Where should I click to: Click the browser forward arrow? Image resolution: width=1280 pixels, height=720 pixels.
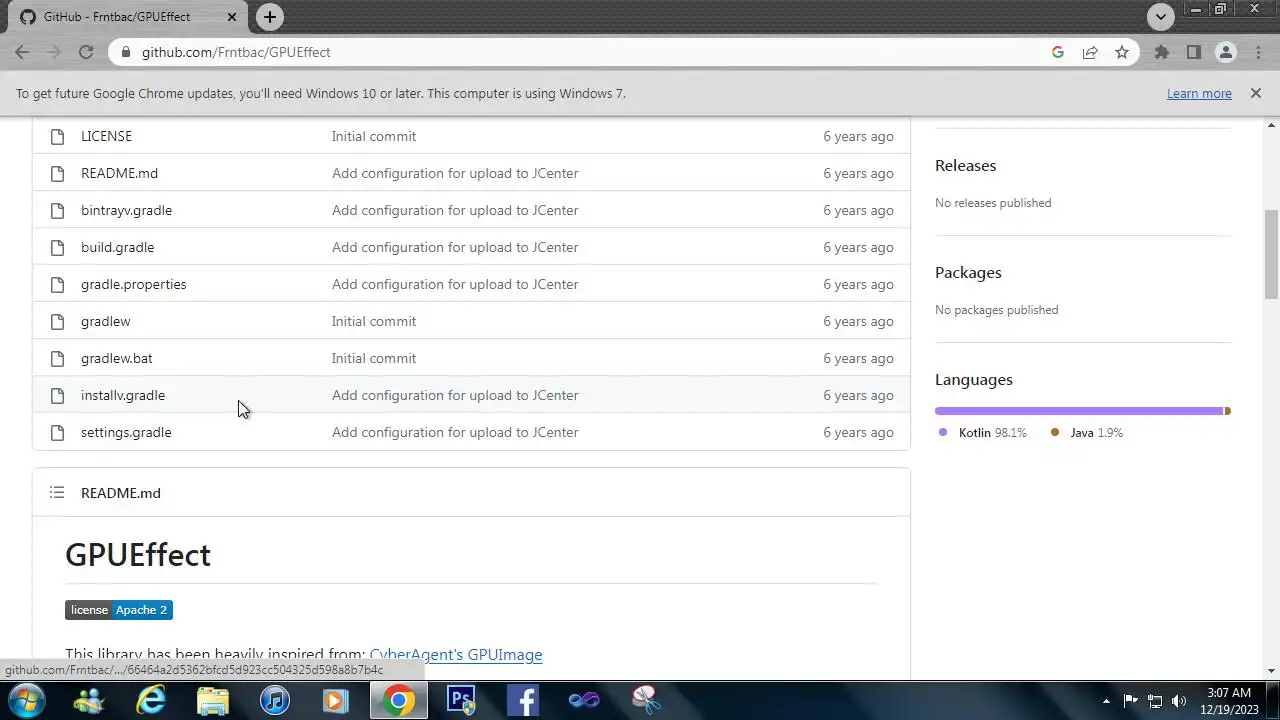54,52
